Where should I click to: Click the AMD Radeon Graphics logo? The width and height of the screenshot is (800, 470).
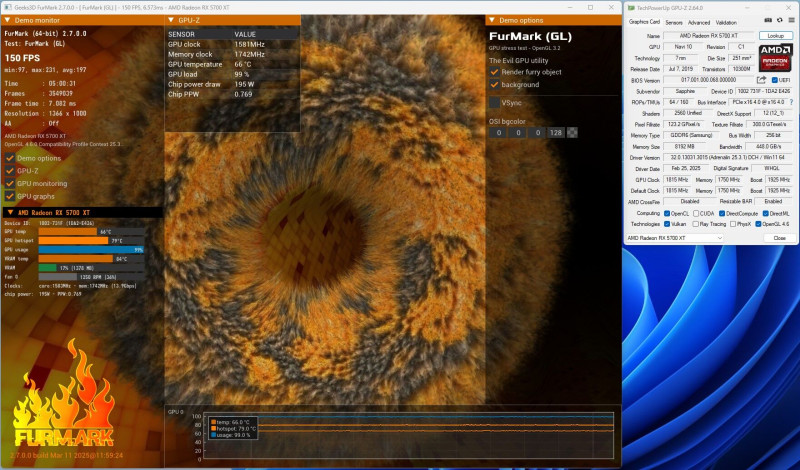775,58
